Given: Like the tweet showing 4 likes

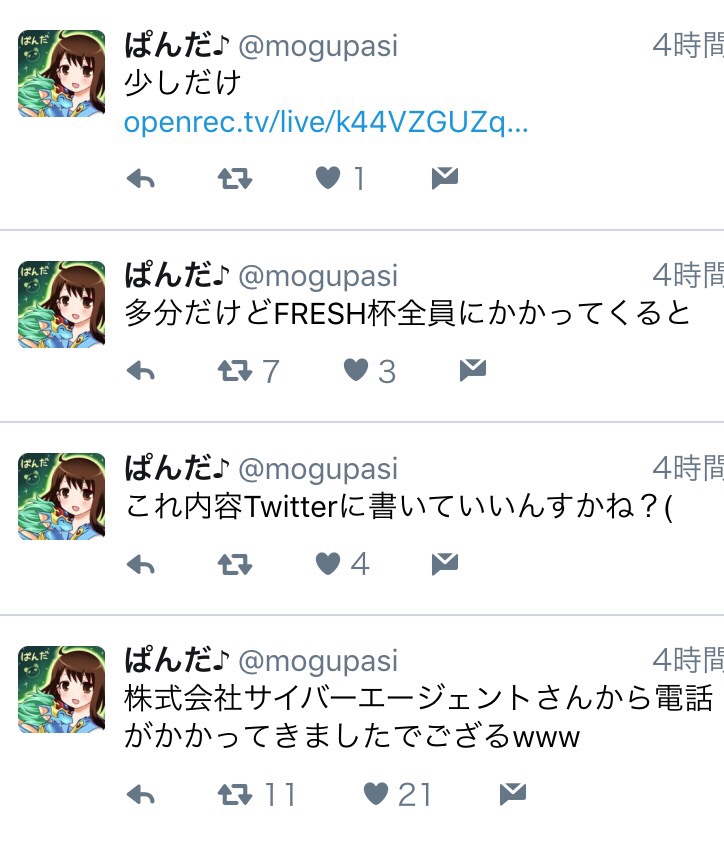Looking at the screenshot, I should tap(328, 563).
